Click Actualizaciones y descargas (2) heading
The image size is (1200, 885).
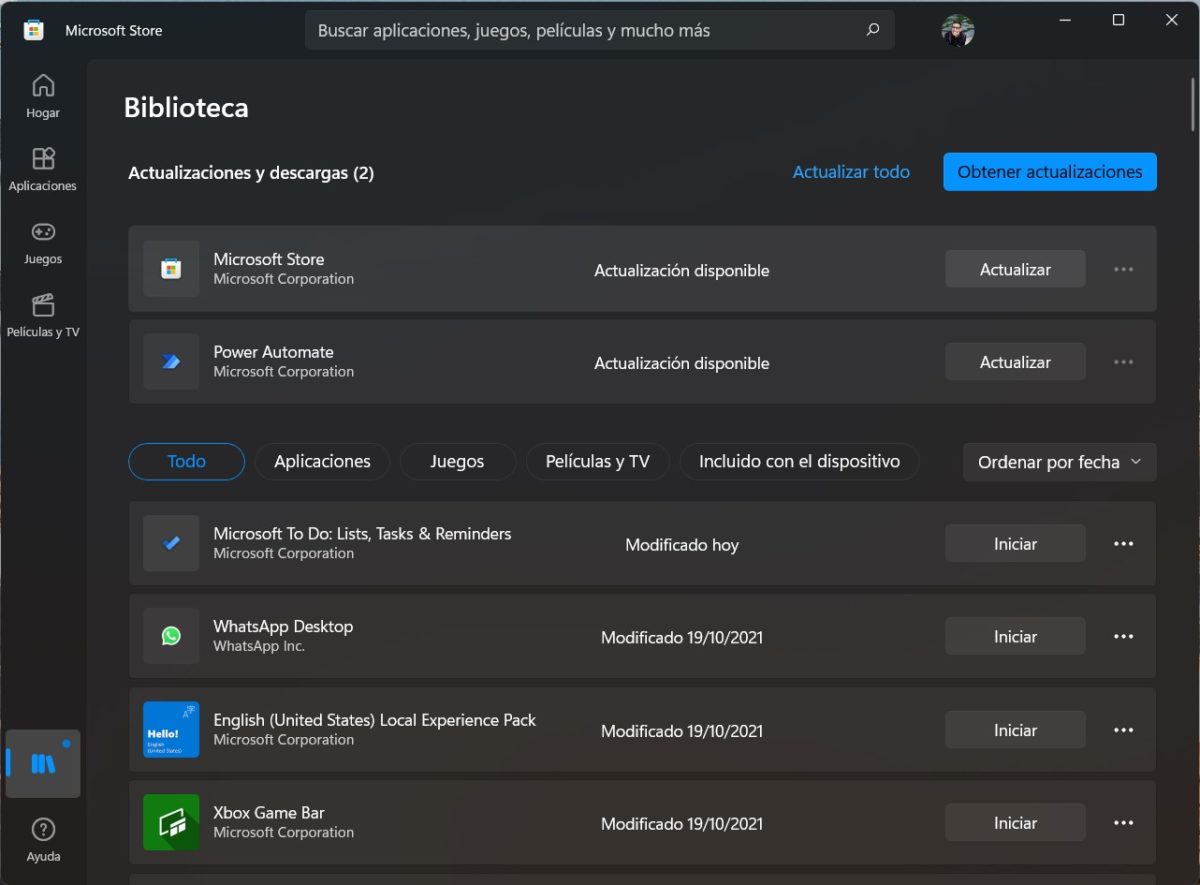coord(251,173)
